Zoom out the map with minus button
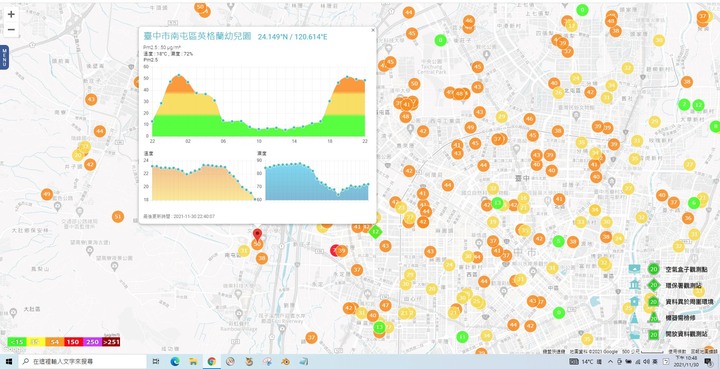The width and height of the screenshot is (720, 369). (11, 30)
